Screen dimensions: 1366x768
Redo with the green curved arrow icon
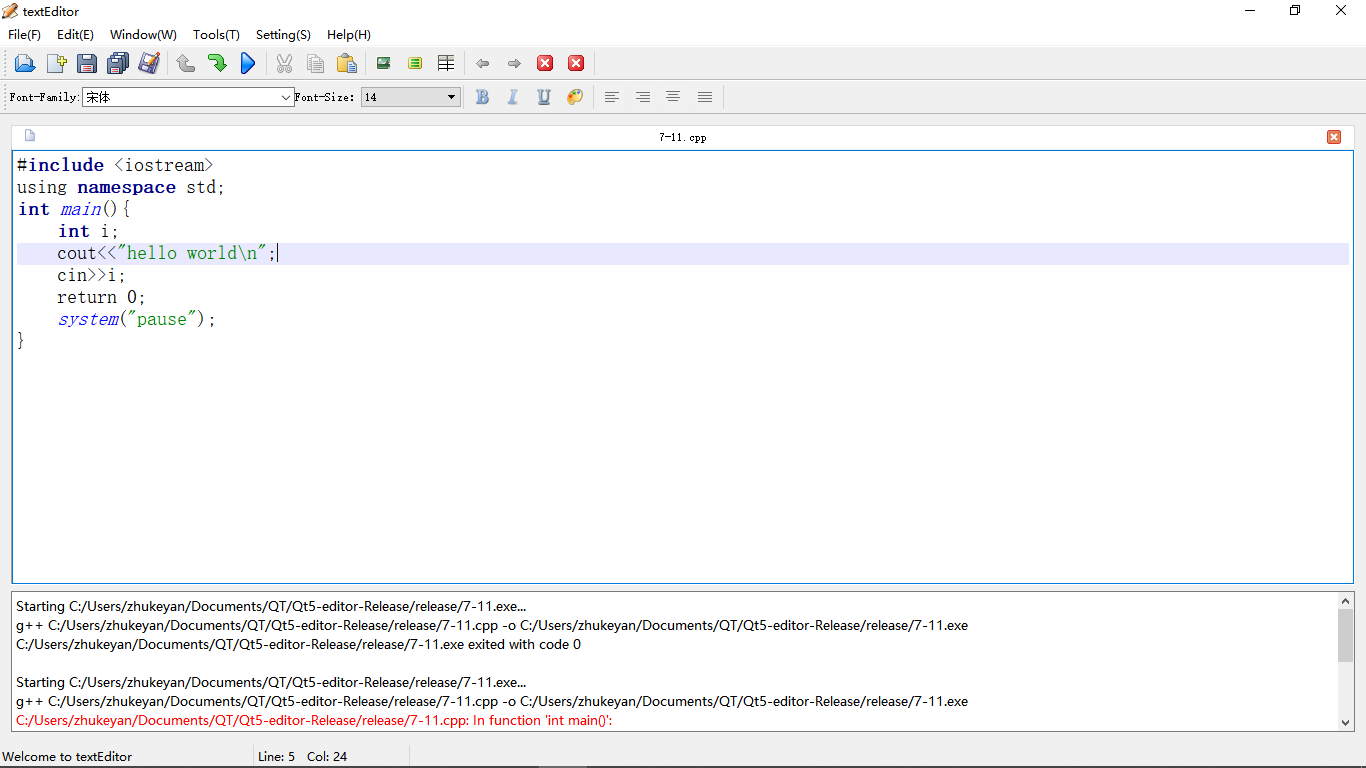click(x=217, y=63)
